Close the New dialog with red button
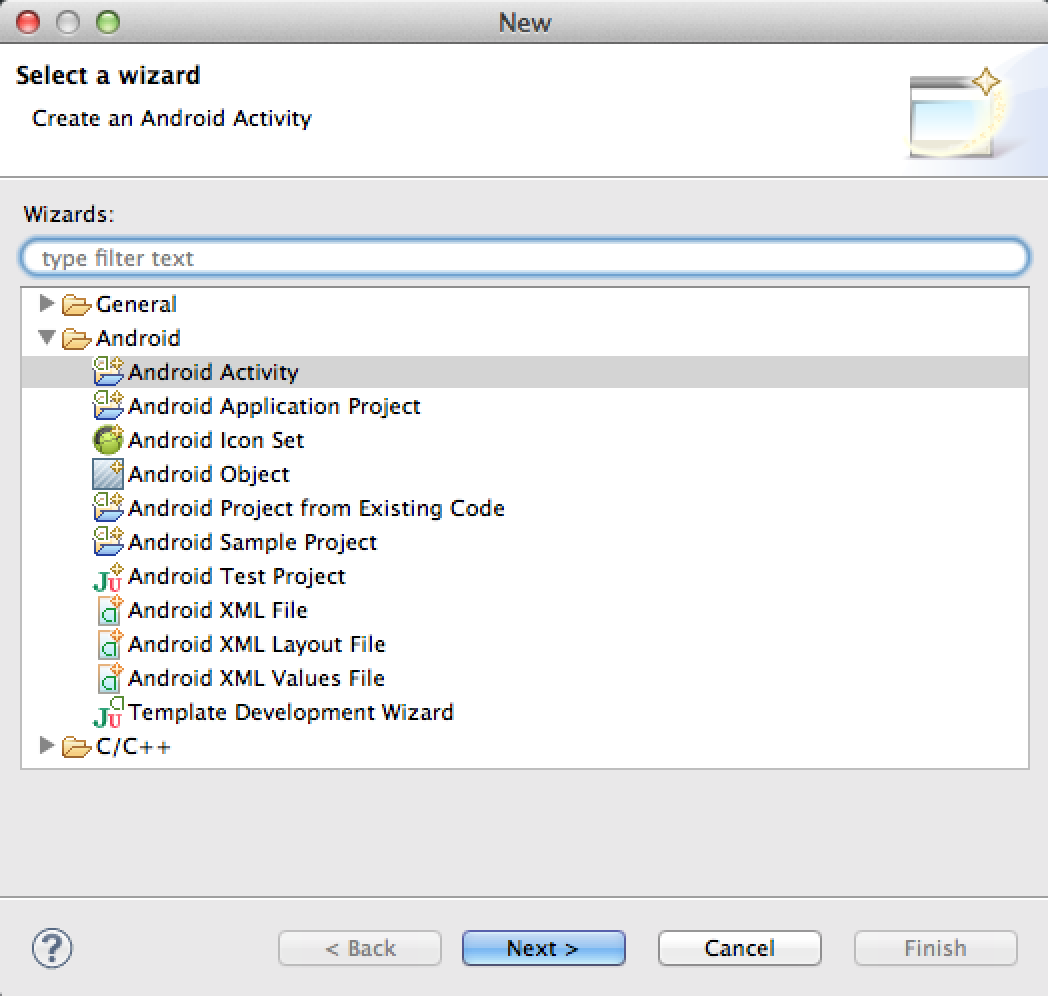The image size is (1048, 996). point(28,22)
